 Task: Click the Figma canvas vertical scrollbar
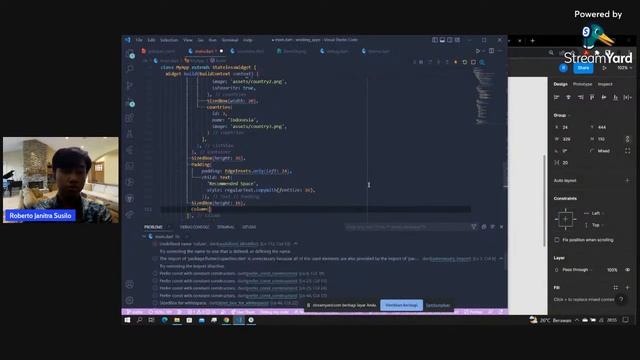pos(544,201)
